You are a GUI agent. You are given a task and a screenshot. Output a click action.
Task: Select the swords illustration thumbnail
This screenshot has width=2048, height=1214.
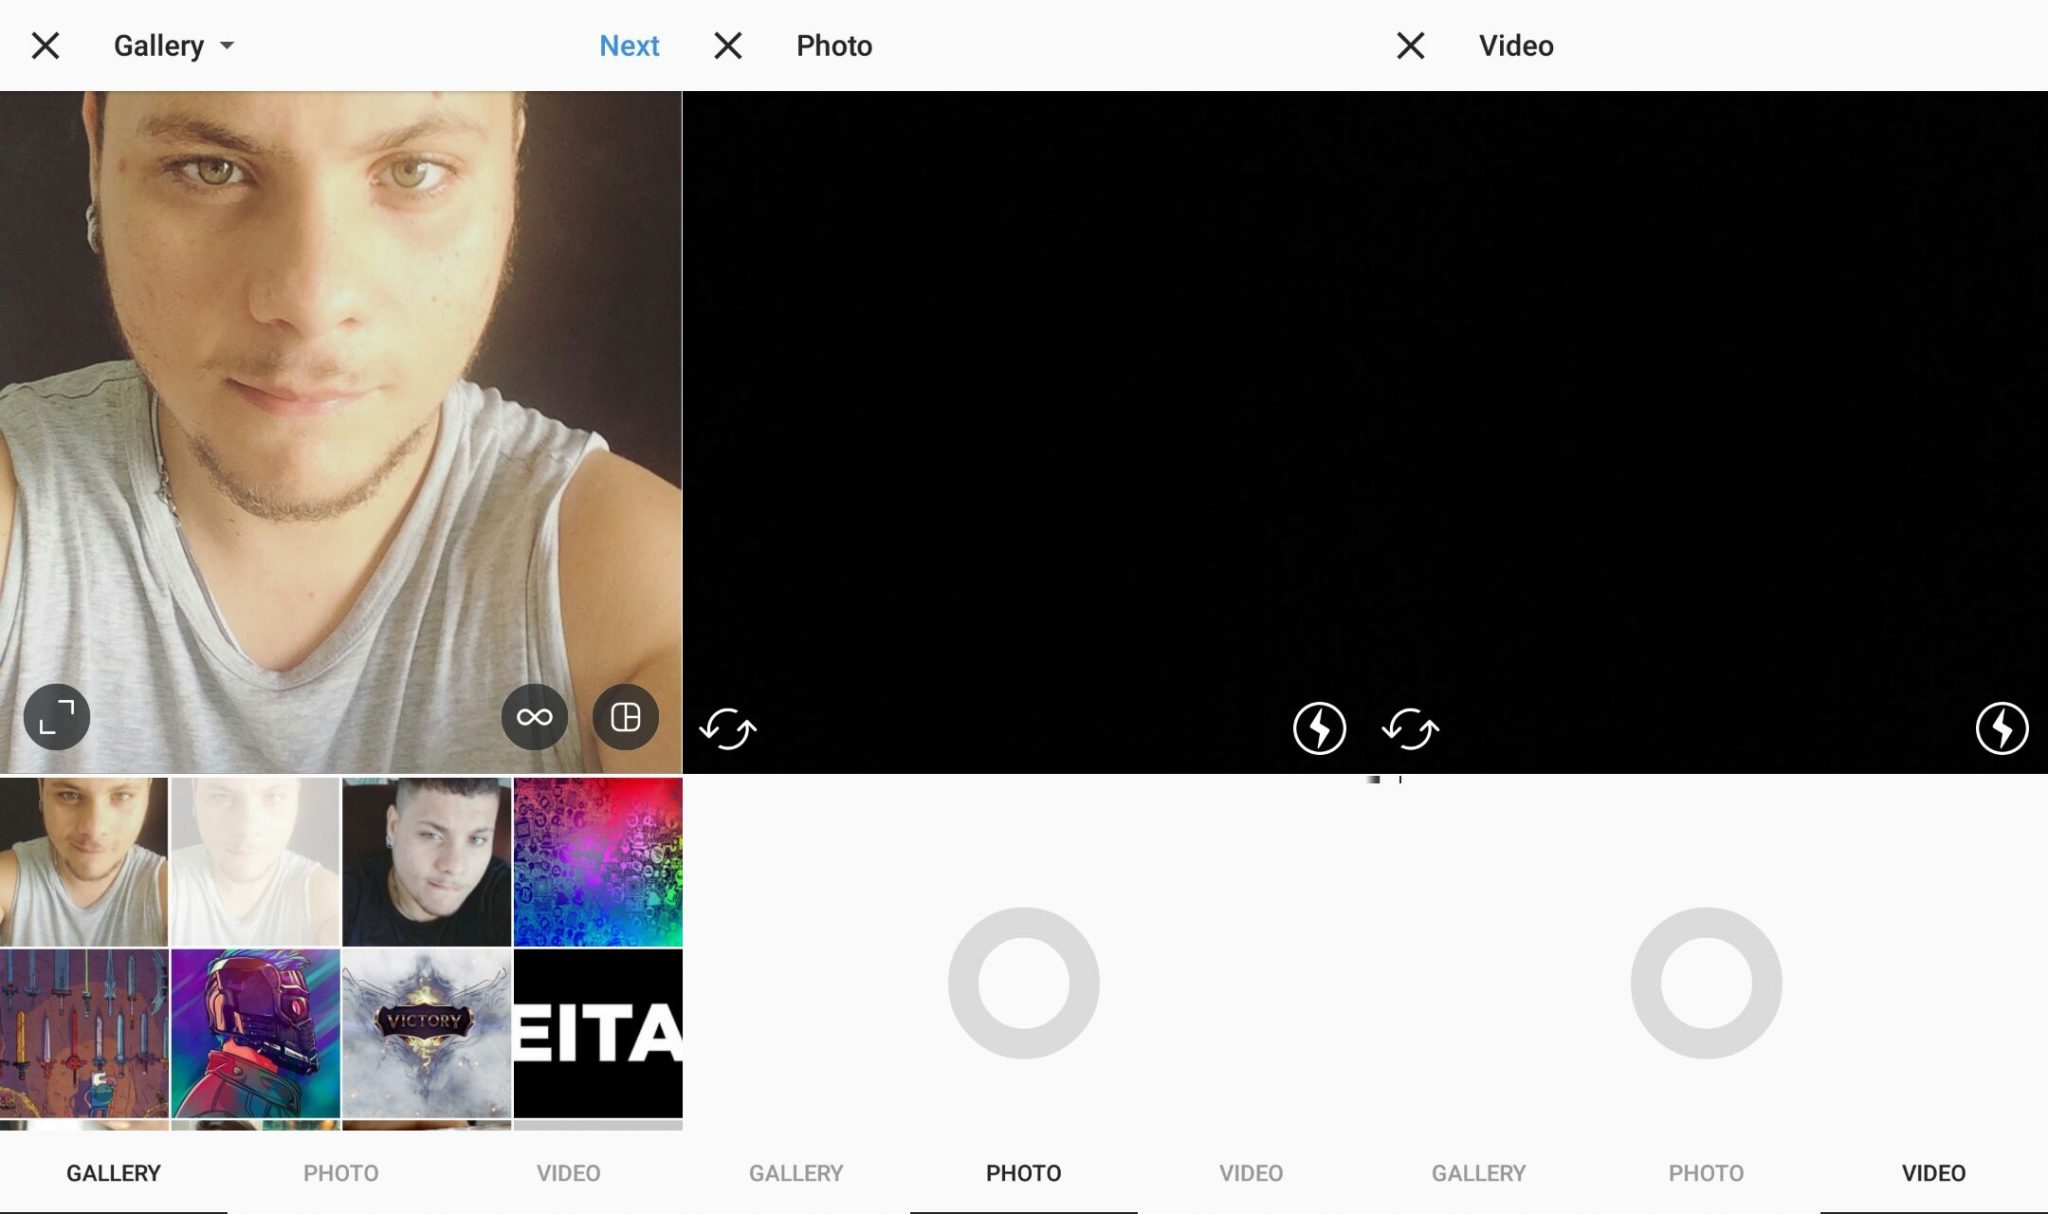point(84,1033)
